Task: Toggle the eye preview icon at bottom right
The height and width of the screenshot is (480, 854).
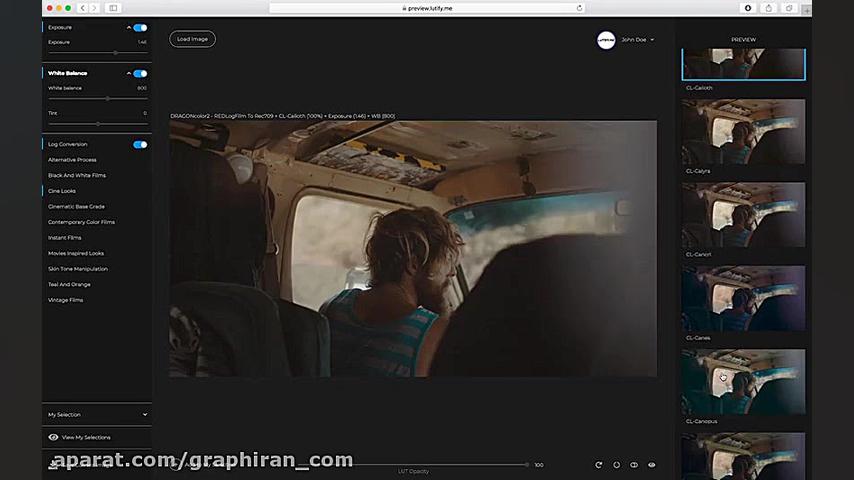Action: click(x=651, y=465)
